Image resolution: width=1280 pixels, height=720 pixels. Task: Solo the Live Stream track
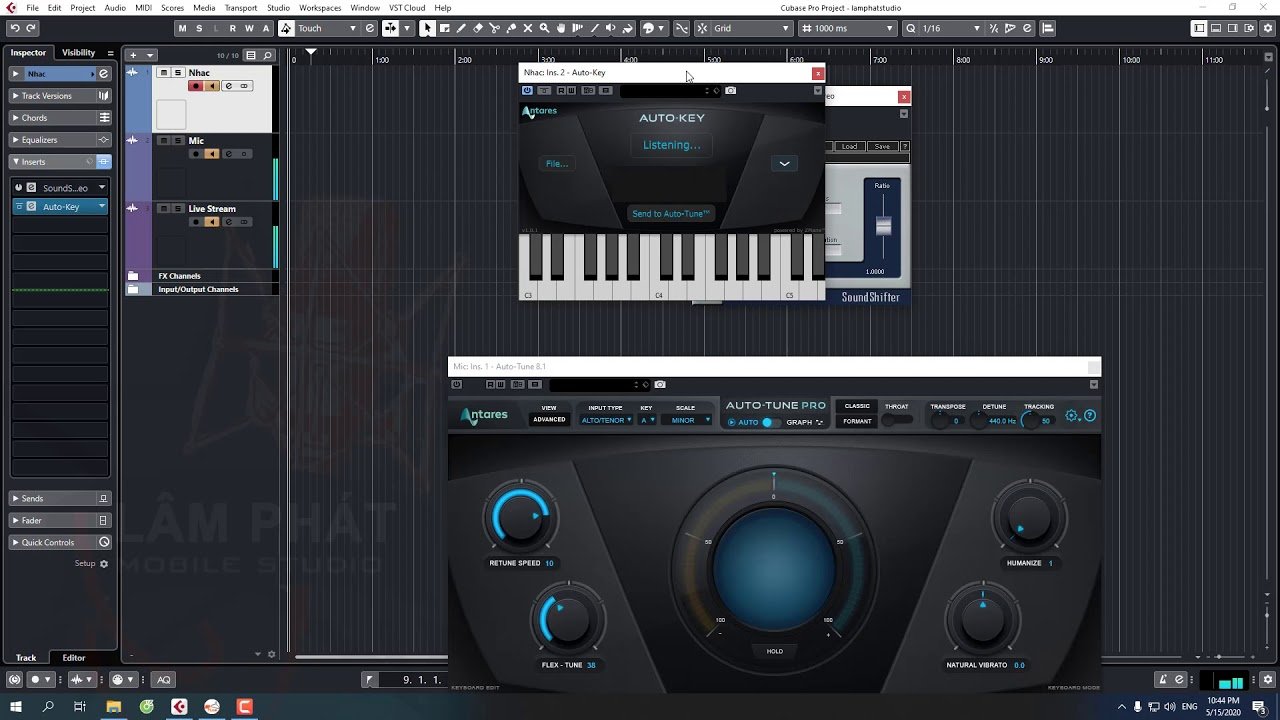pyautogui.click(x=177, y=208)
